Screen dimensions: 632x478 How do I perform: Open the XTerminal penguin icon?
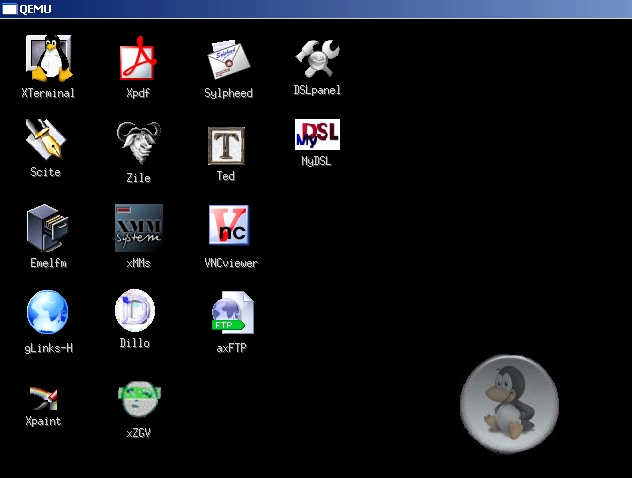pos(49,58)
